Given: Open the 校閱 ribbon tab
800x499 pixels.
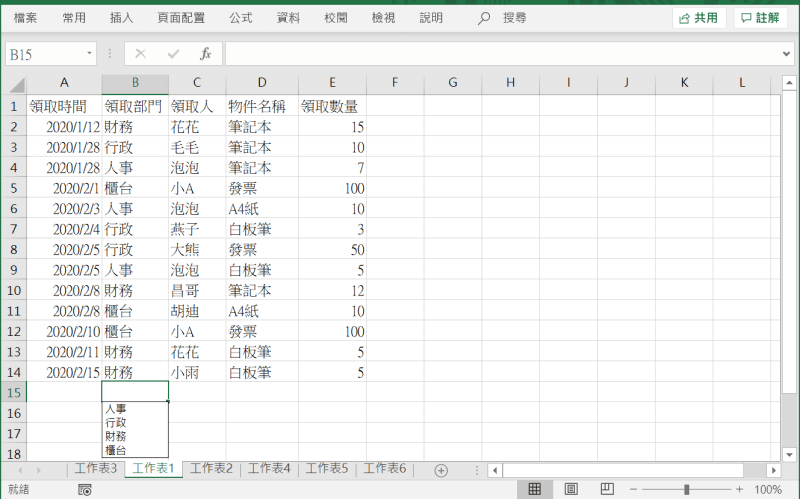Looking at the screenshot, I should [336, 18].
